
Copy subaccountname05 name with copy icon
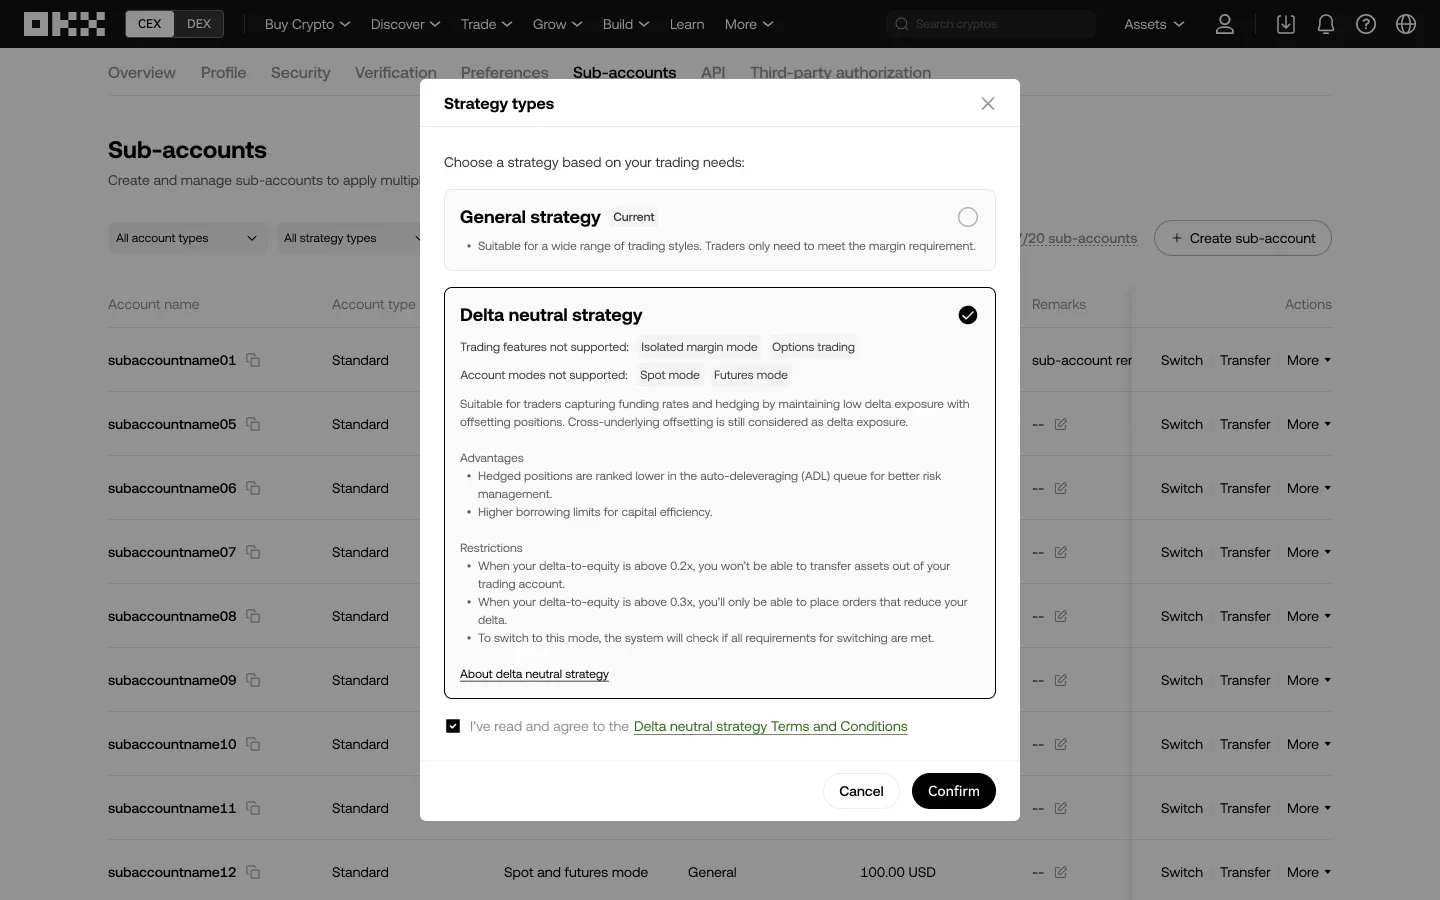(253, 424)
